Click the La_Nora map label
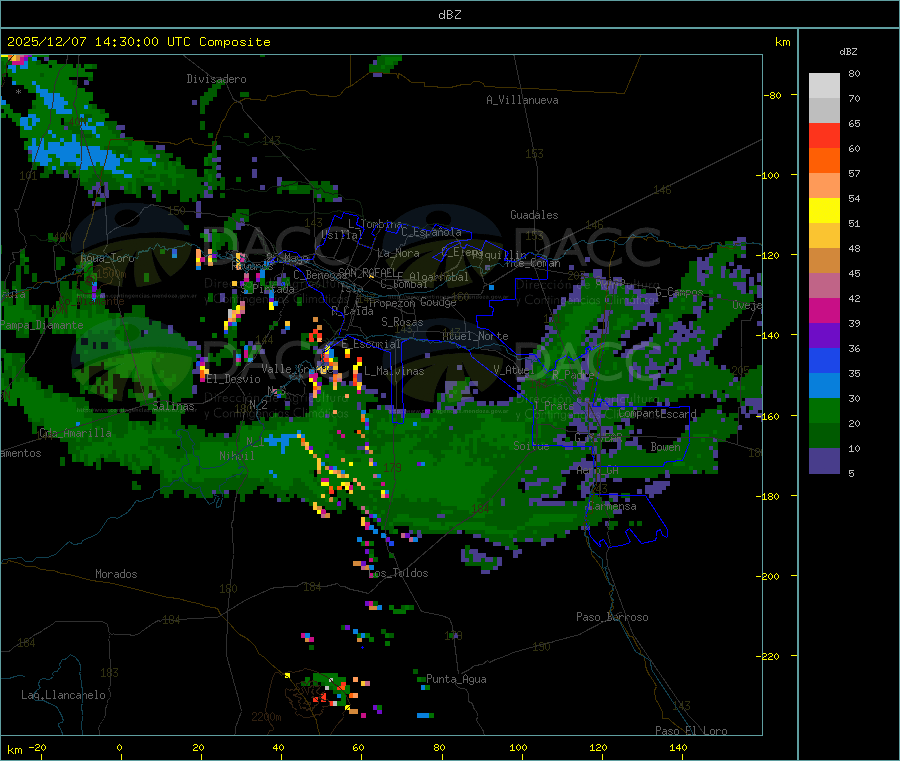This screenshot has width=900, height=761. 398,253
